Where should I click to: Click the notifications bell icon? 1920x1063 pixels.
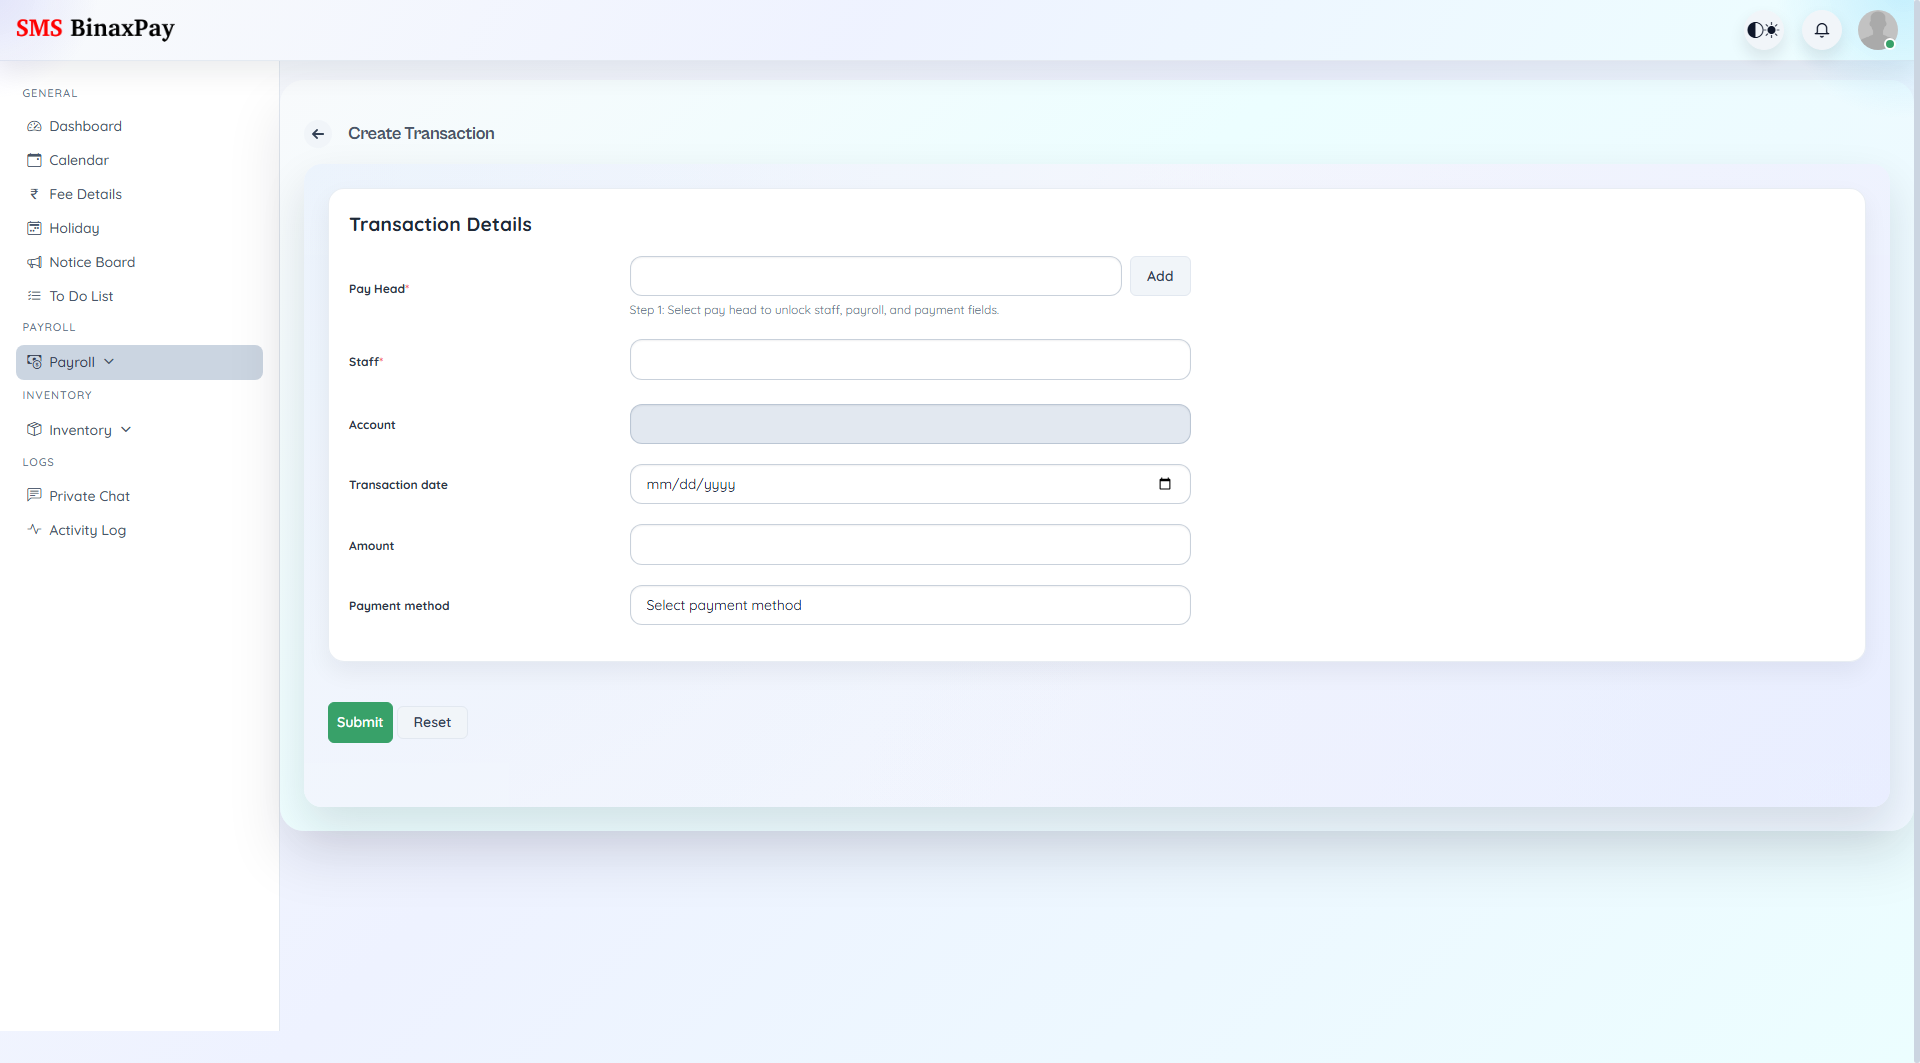click(1821, 30)
